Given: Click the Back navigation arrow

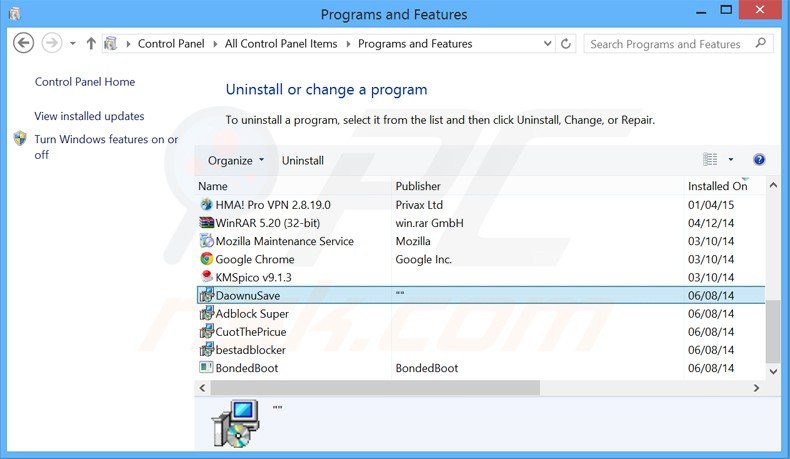Looking at the screenshot, I should pos(23,43).
